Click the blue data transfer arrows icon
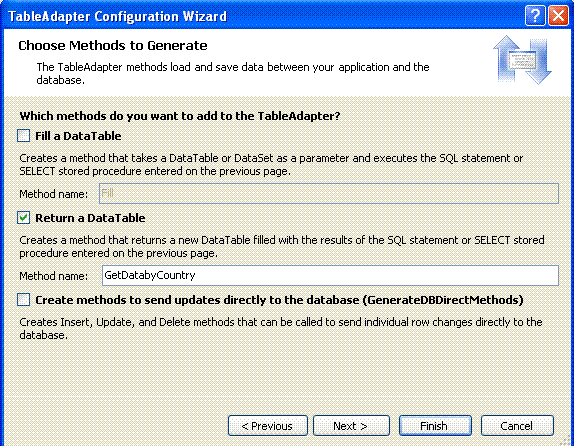This screenshot has height=446, width=574. coord(522,60)
